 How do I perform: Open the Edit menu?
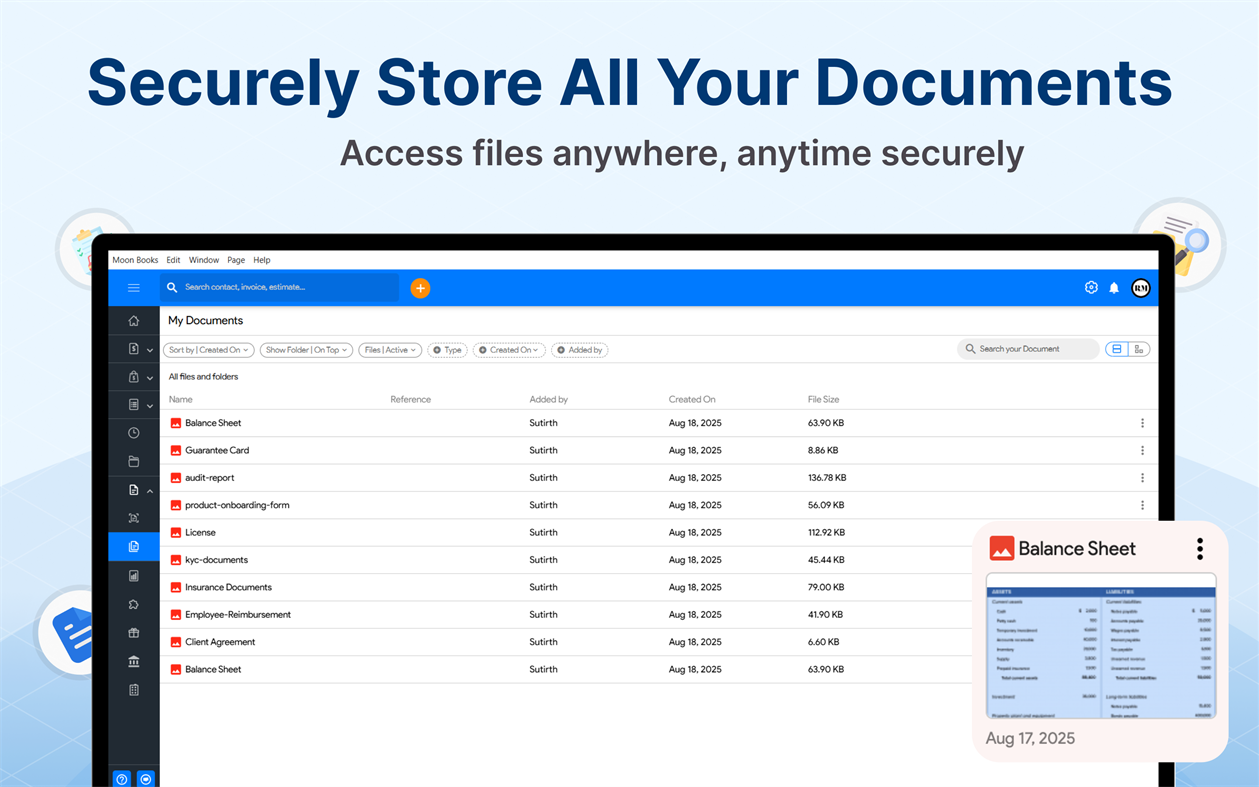[x=173, y=260]
